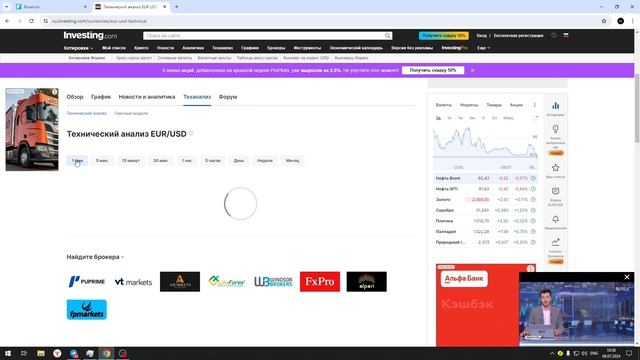
Task: Dismiss the purple promo banner
Action: coord(473,70)
